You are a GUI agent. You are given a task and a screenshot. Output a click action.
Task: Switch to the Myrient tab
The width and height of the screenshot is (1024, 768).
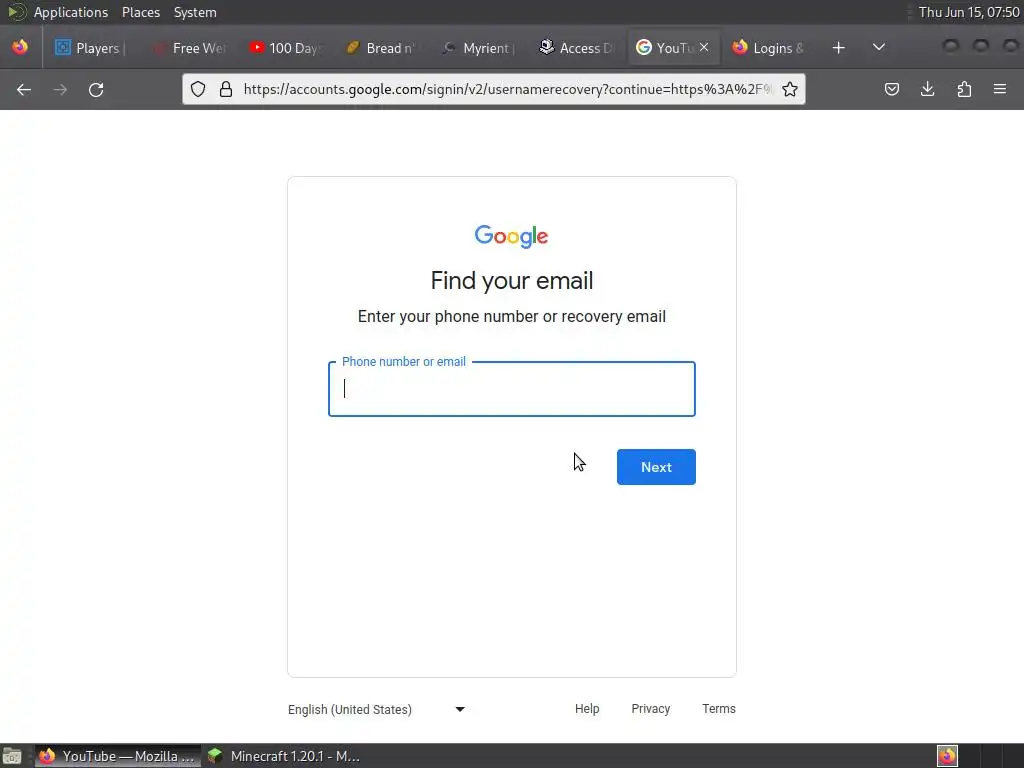point(479,48)
